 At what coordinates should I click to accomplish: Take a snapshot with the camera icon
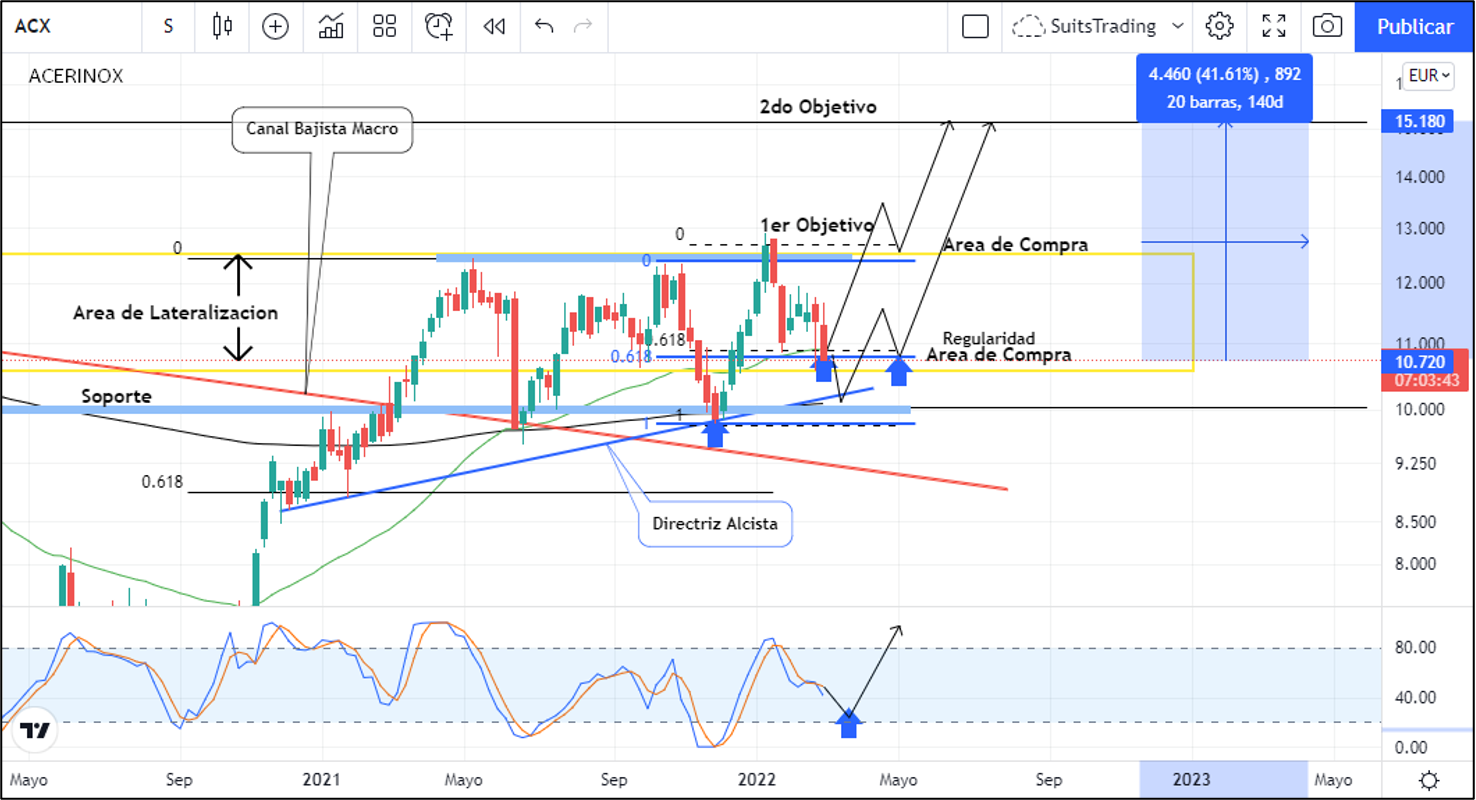(x=1327, y=27)
